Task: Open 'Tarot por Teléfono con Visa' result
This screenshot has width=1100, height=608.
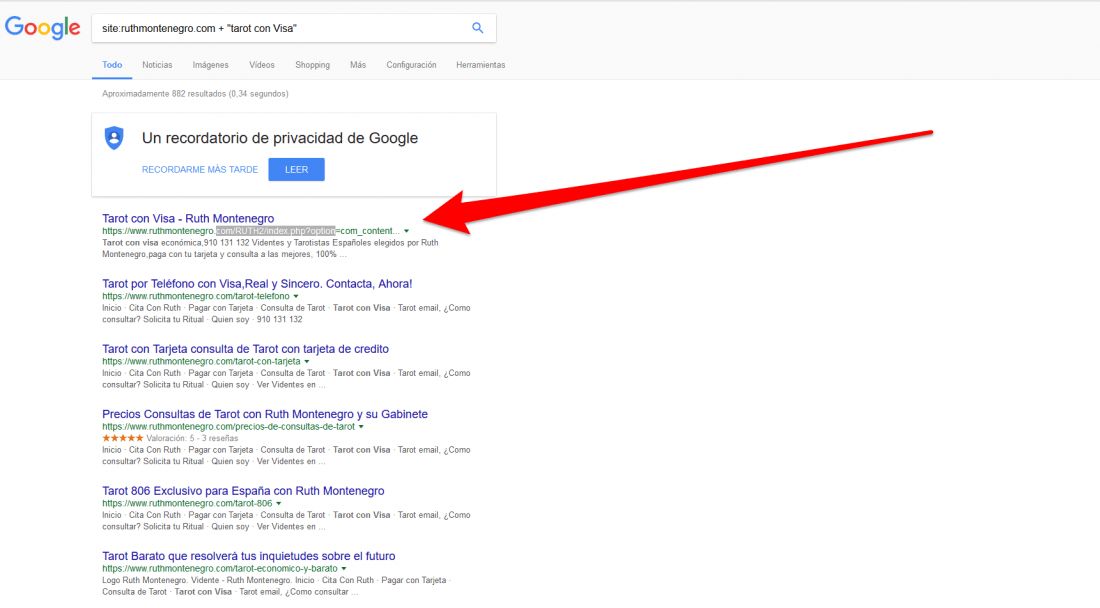Action: tap(257, 283)
